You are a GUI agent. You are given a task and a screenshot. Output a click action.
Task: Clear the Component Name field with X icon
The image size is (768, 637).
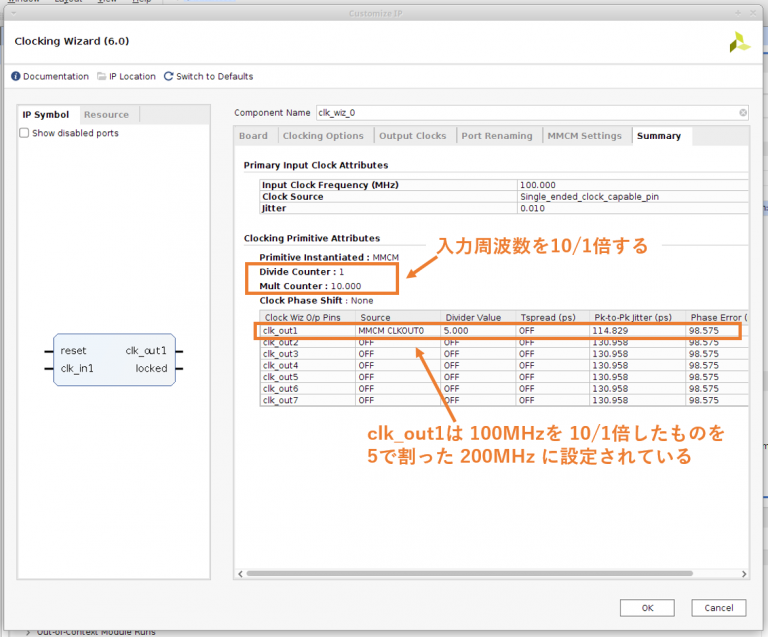(743, 113)
